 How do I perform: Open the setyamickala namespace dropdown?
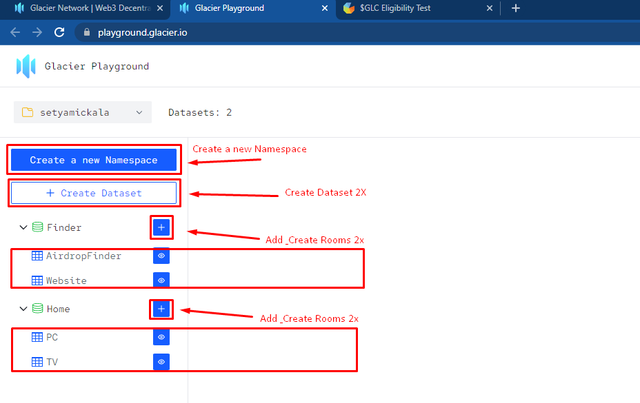click(82, 112)
